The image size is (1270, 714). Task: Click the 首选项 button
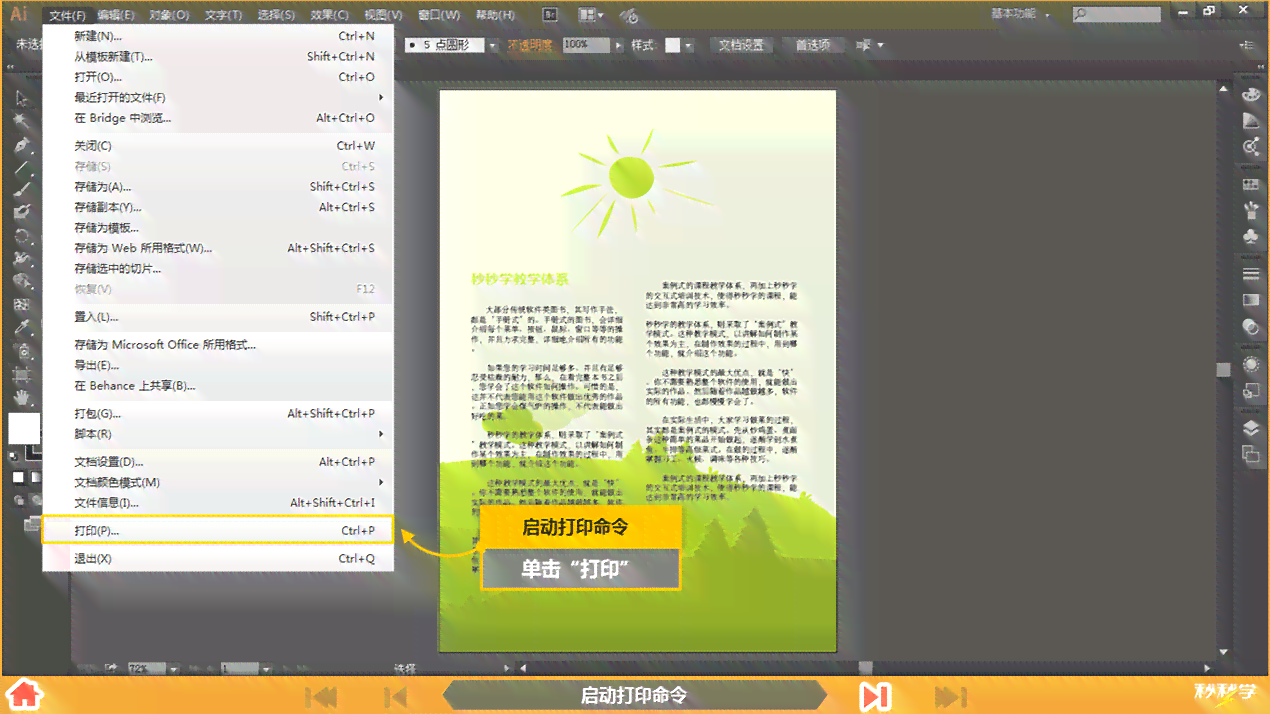pyautogui.click(x=813, y=45)
